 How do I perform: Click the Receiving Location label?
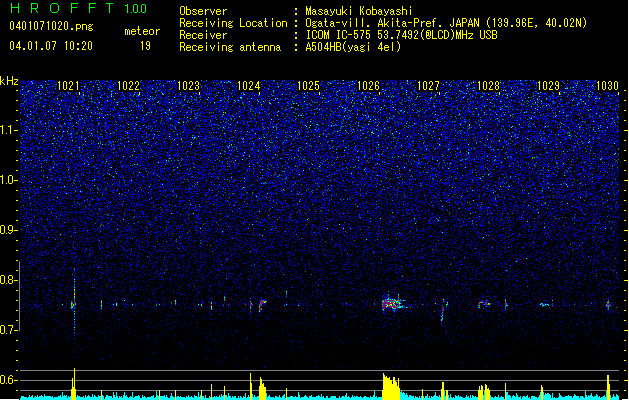[233, 23]
